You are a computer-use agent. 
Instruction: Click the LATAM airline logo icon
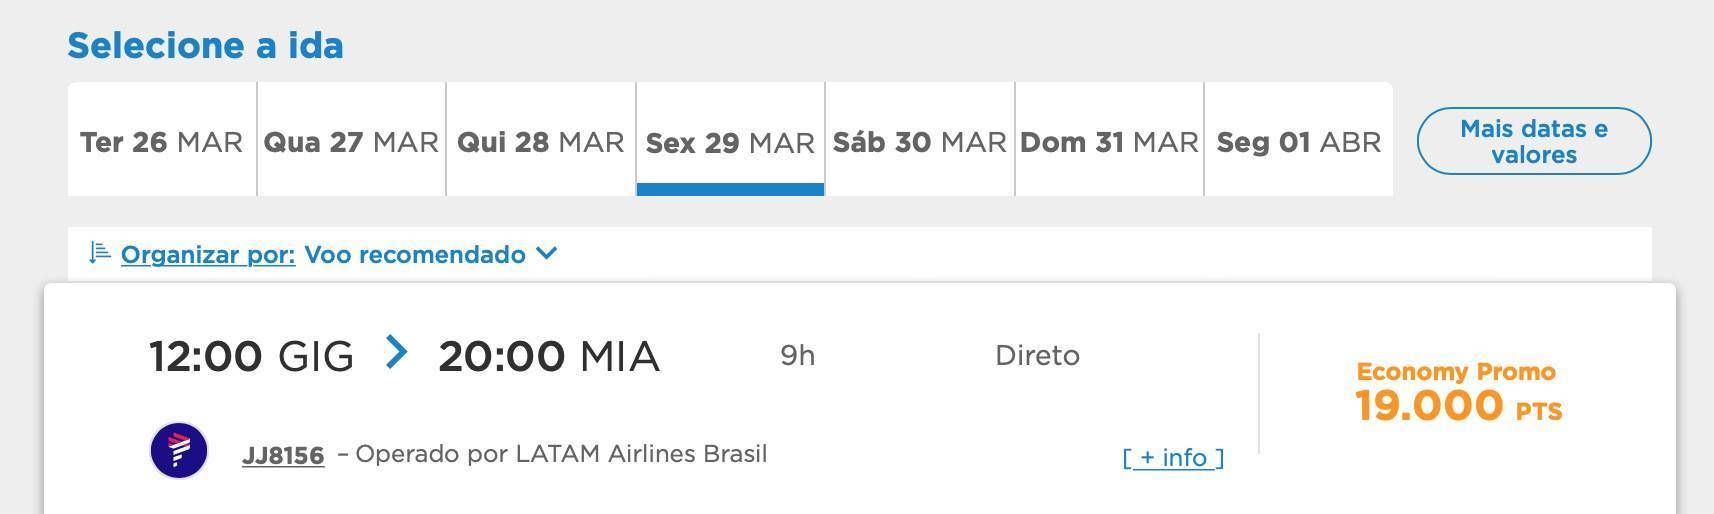tap(179, 450)
